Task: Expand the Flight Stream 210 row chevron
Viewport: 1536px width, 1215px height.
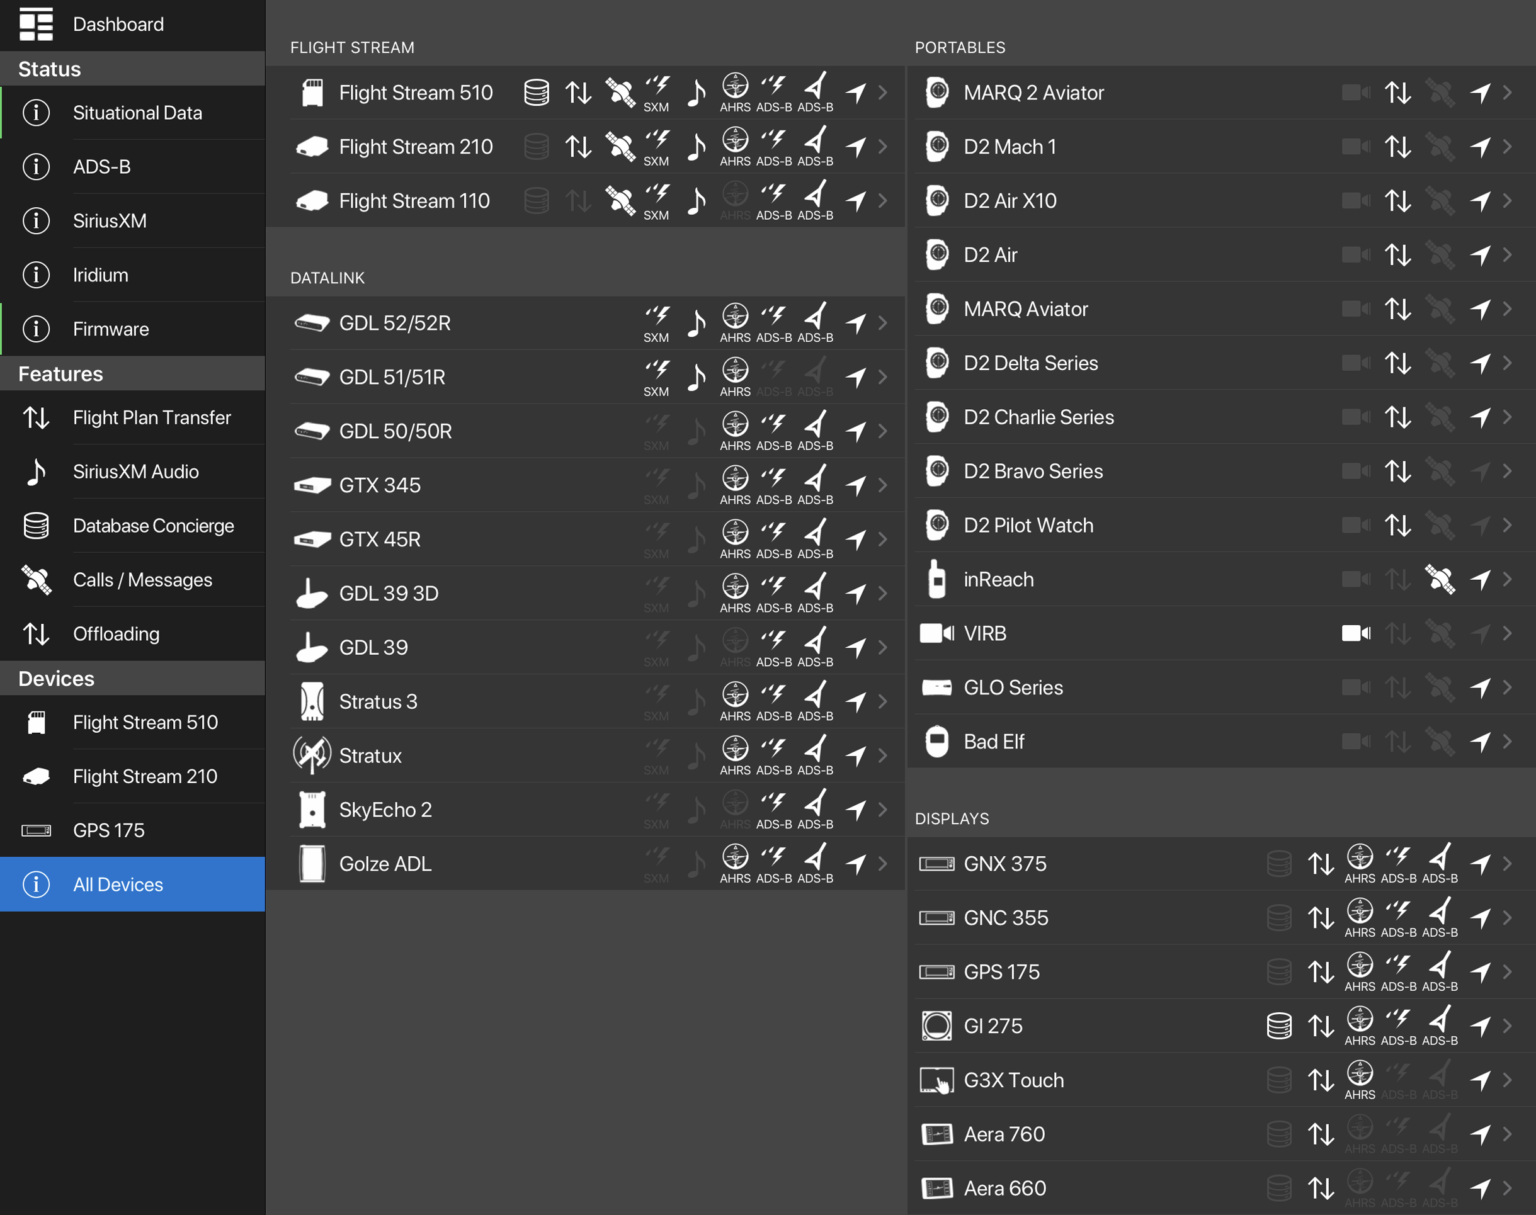Action: click(883, 147)
